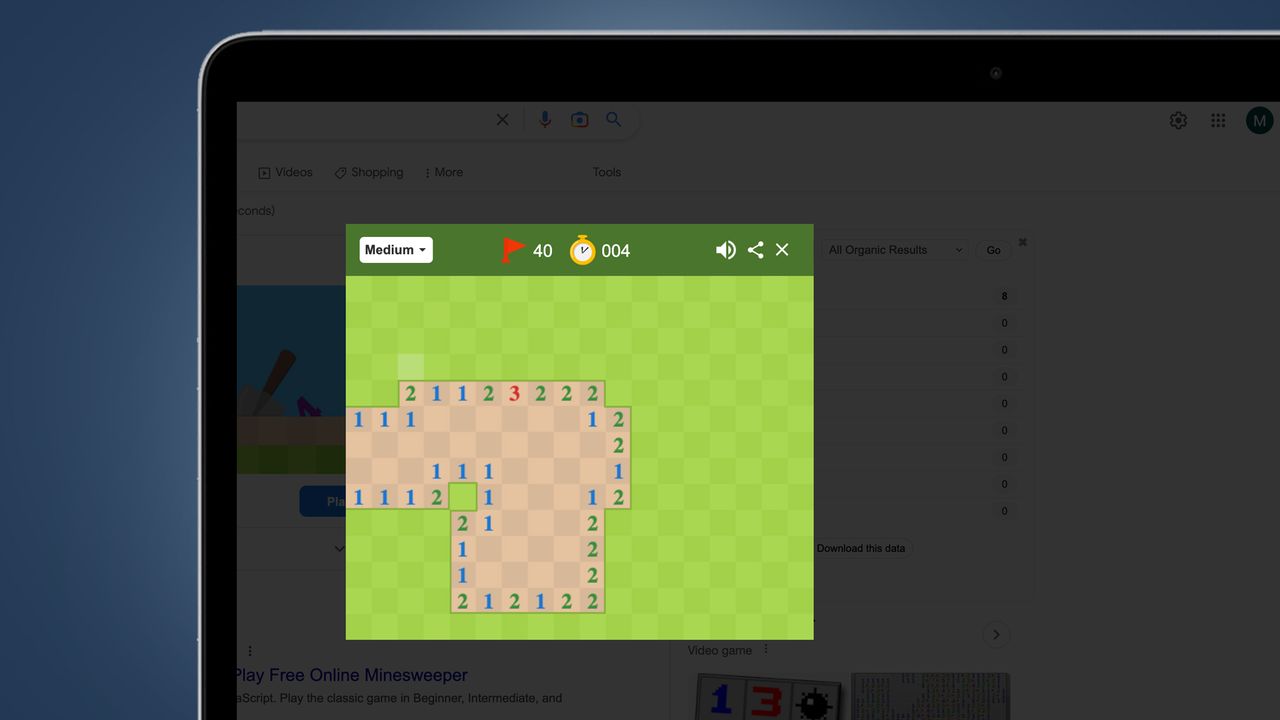The image size is (1280, 720).
Task: Close the Minesweeper game overlay
Action: (x=782, y=250)
